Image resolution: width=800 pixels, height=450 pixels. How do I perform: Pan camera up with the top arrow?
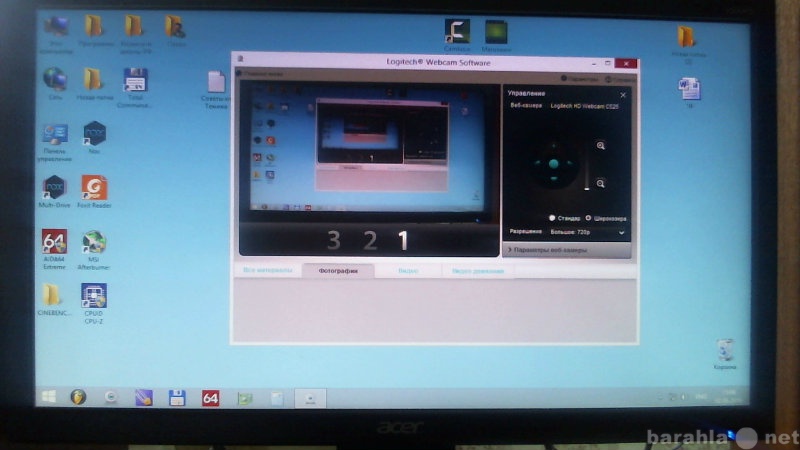click(554, 147)
